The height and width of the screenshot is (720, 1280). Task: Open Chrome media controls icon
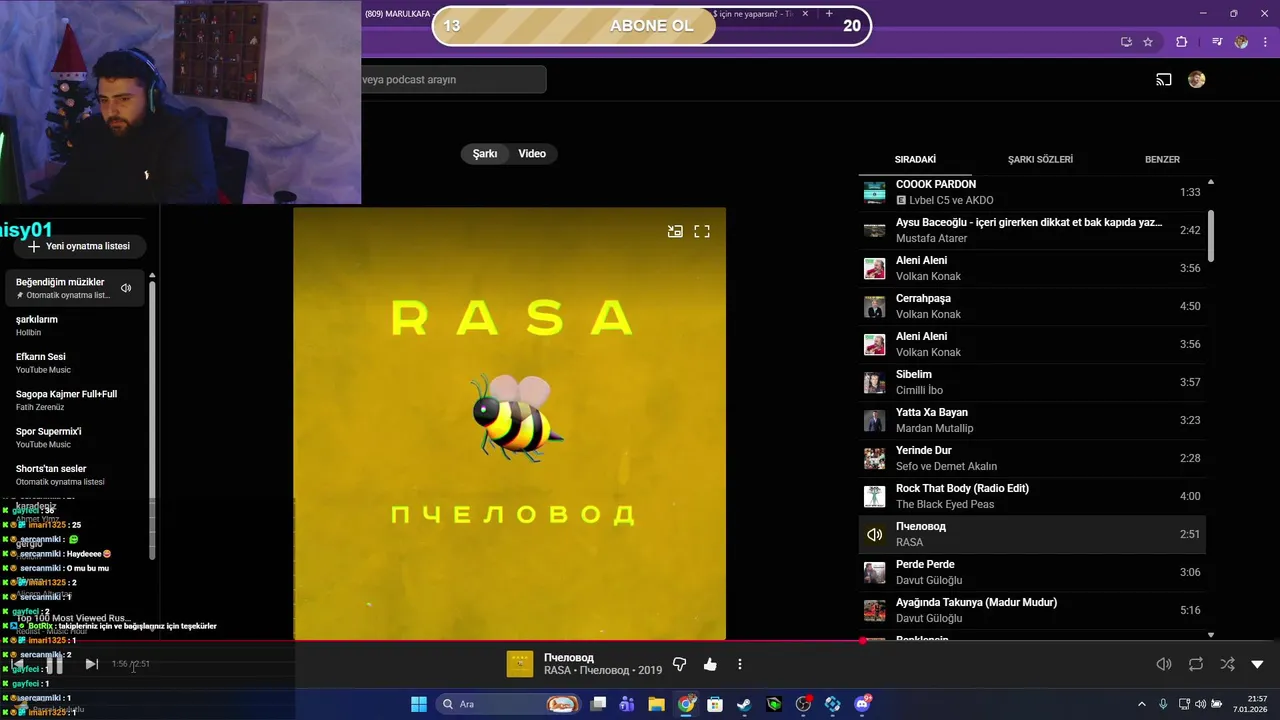coord(1217,42)
